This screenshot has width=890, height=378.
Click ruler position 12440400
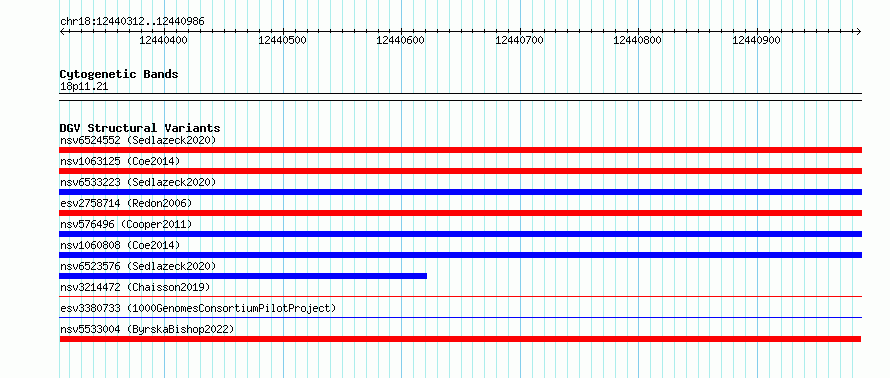163,40
